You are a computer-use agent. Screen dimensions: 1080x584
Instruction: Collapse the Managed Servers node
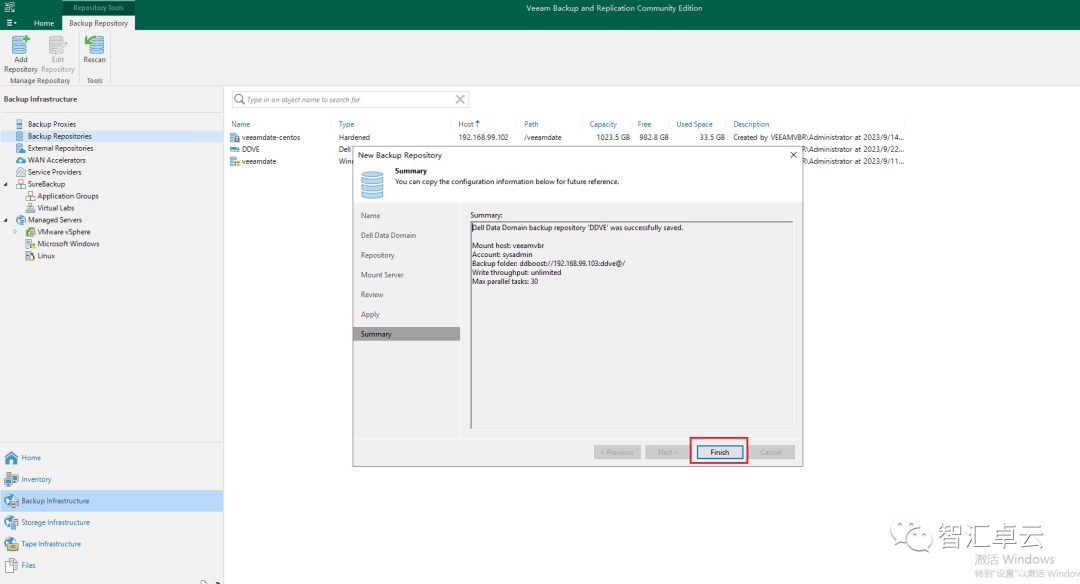pyautogui.click(x=7, y=219)
